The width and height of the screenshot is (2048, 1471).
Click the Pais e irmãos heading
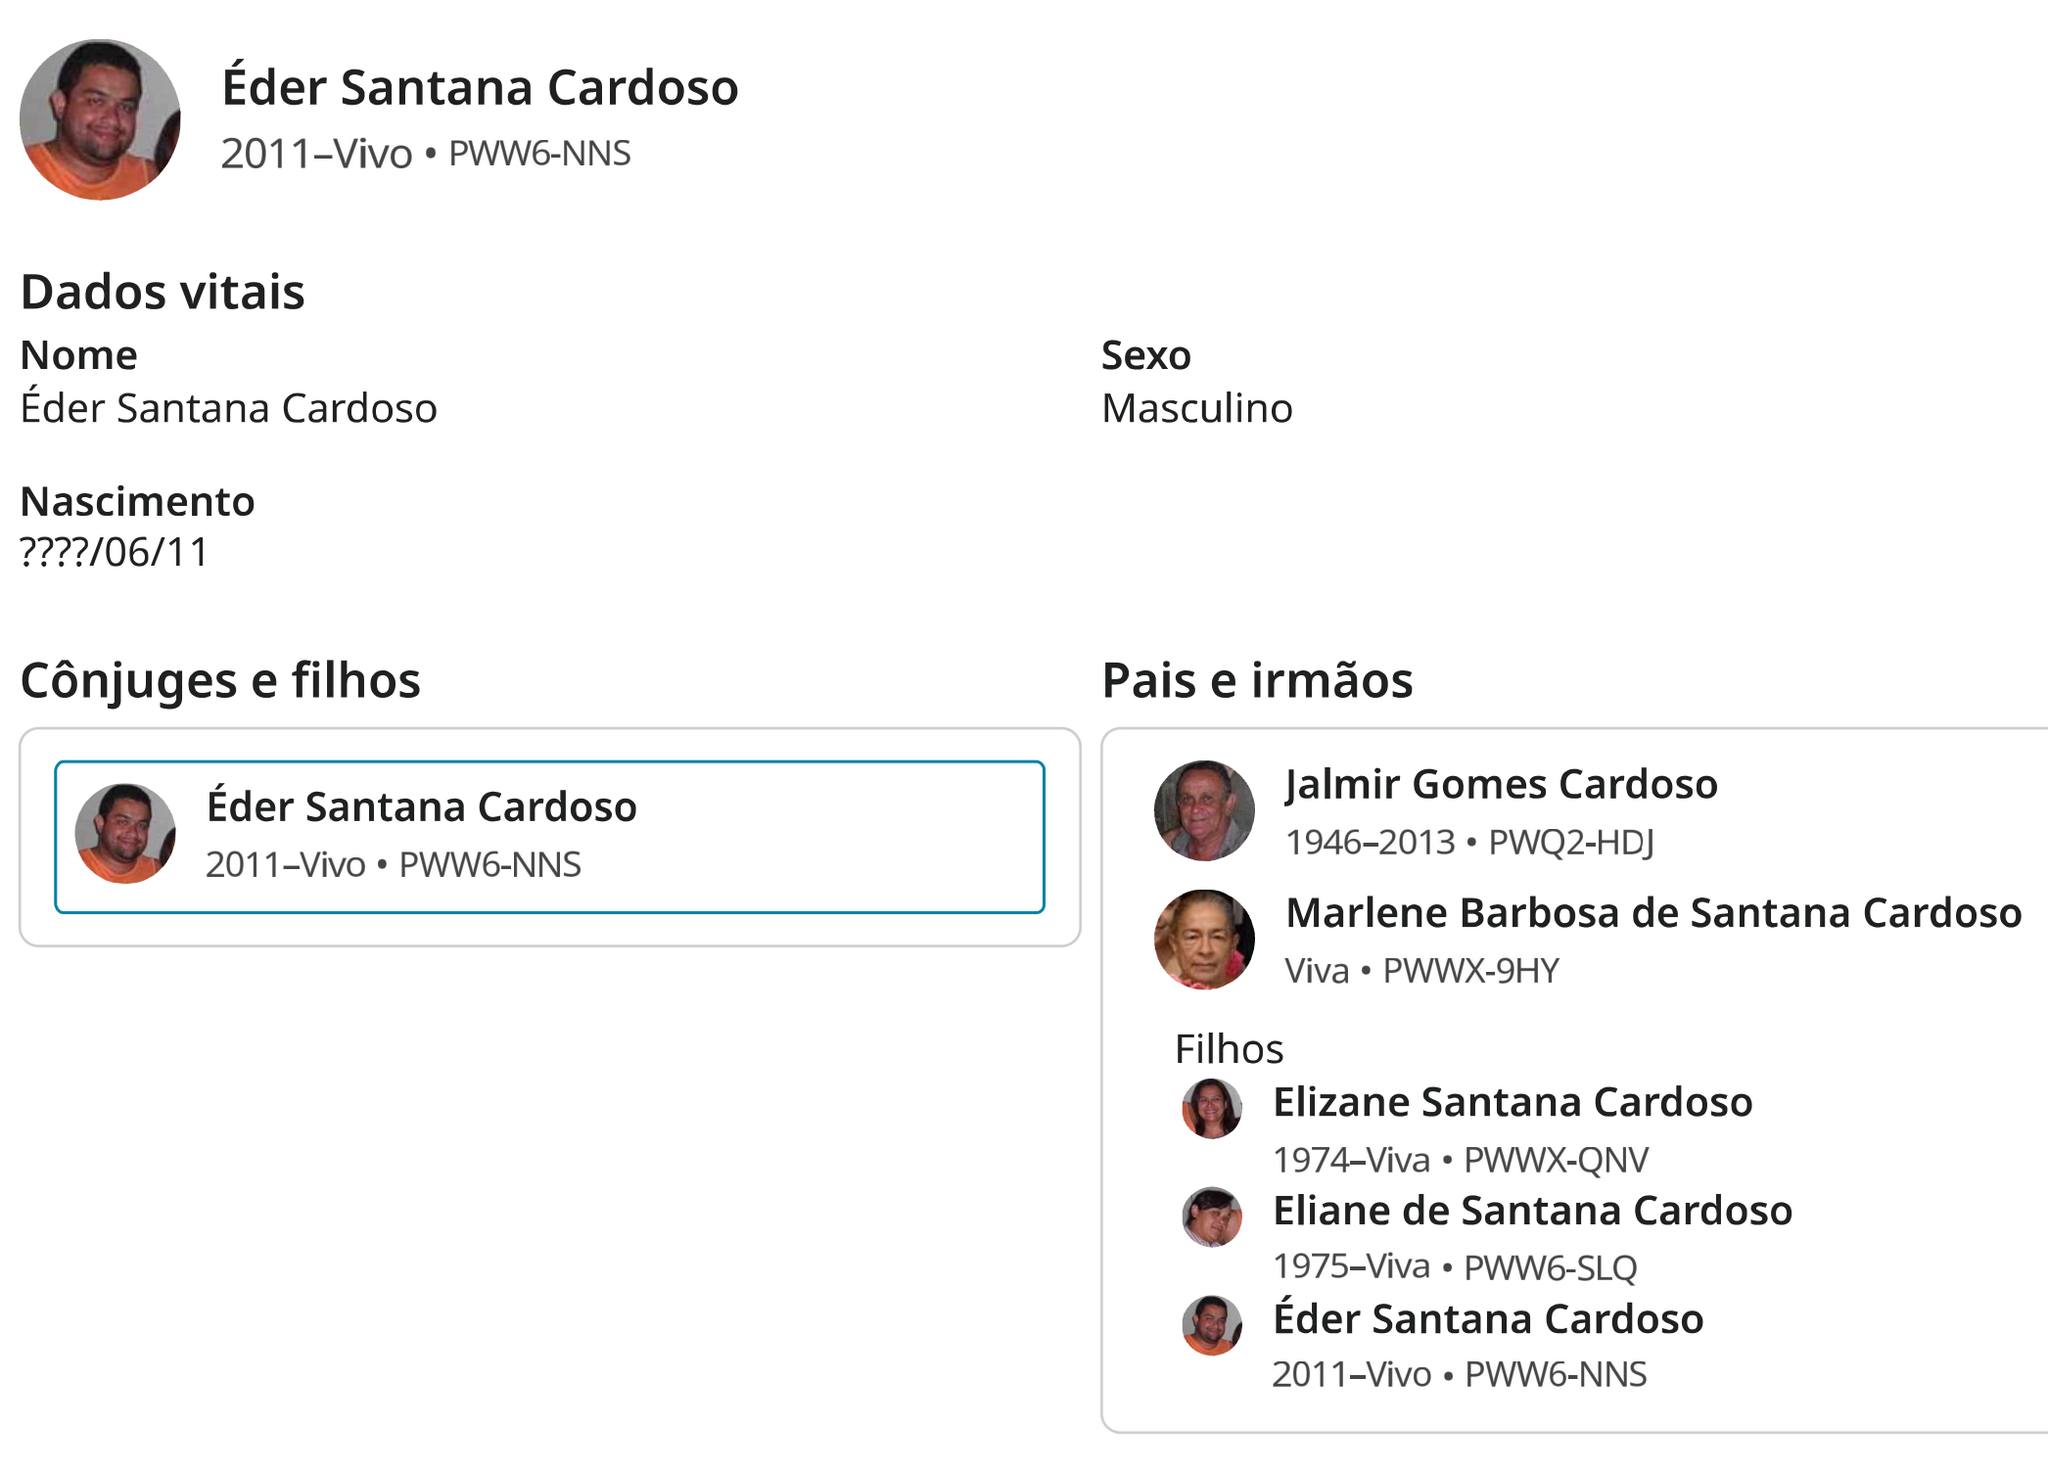(1257, 681)
